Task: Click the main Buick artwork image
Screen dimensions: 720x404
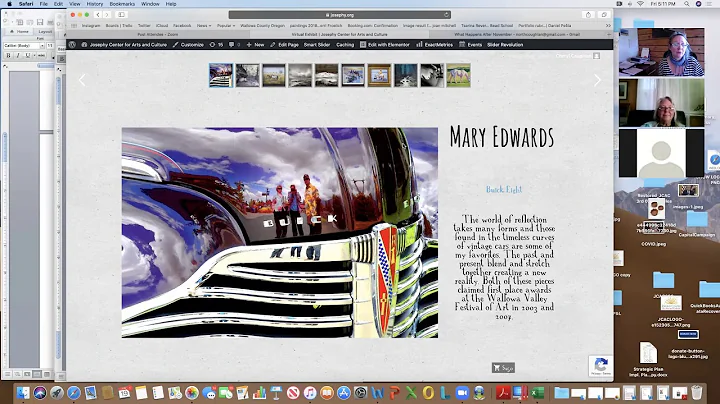Action: (x=280, y=233)
